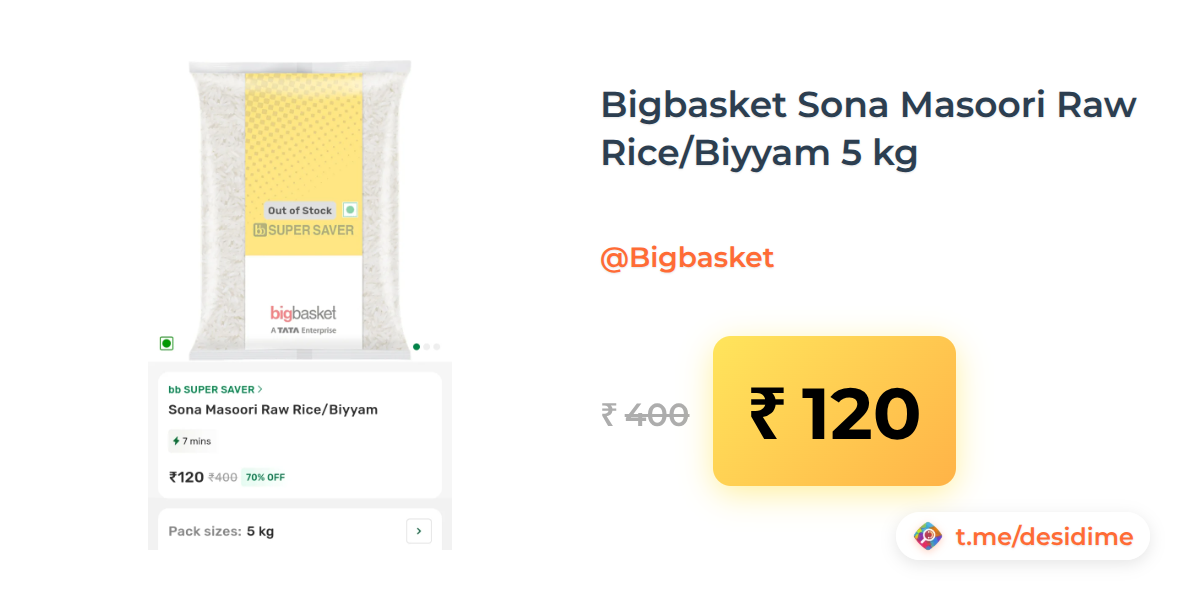The image size is (1200, 600).
Task: Expand the bb SUPER SAVER chevron
Action: tap(260, 389)
